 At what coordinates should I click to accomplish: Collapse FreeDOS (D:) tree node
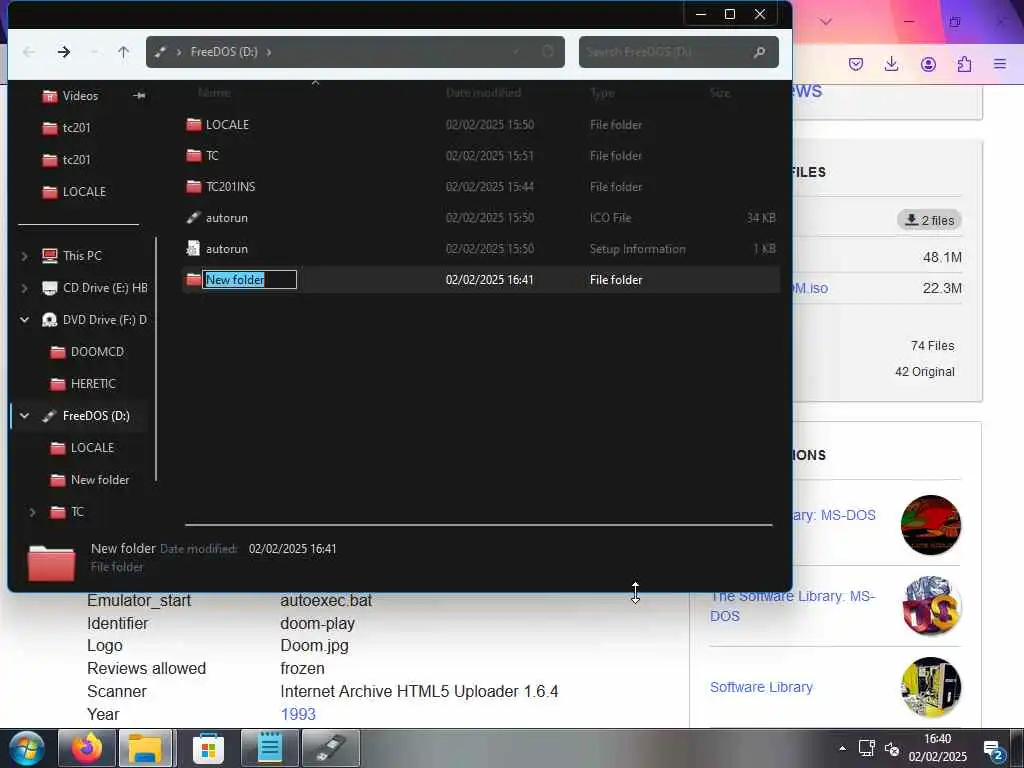tap(25, 416)
